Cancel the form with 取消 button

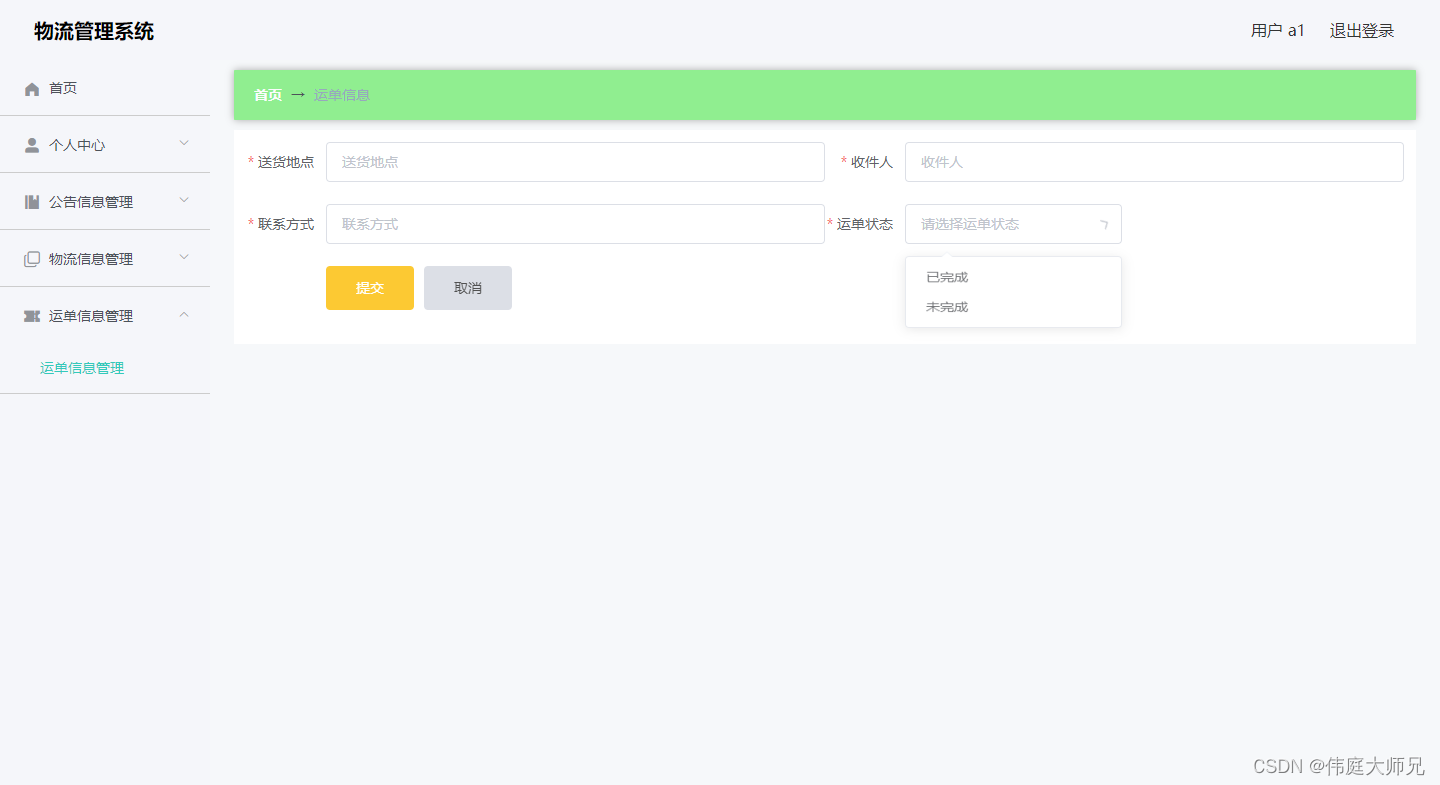tap(468, 288)
